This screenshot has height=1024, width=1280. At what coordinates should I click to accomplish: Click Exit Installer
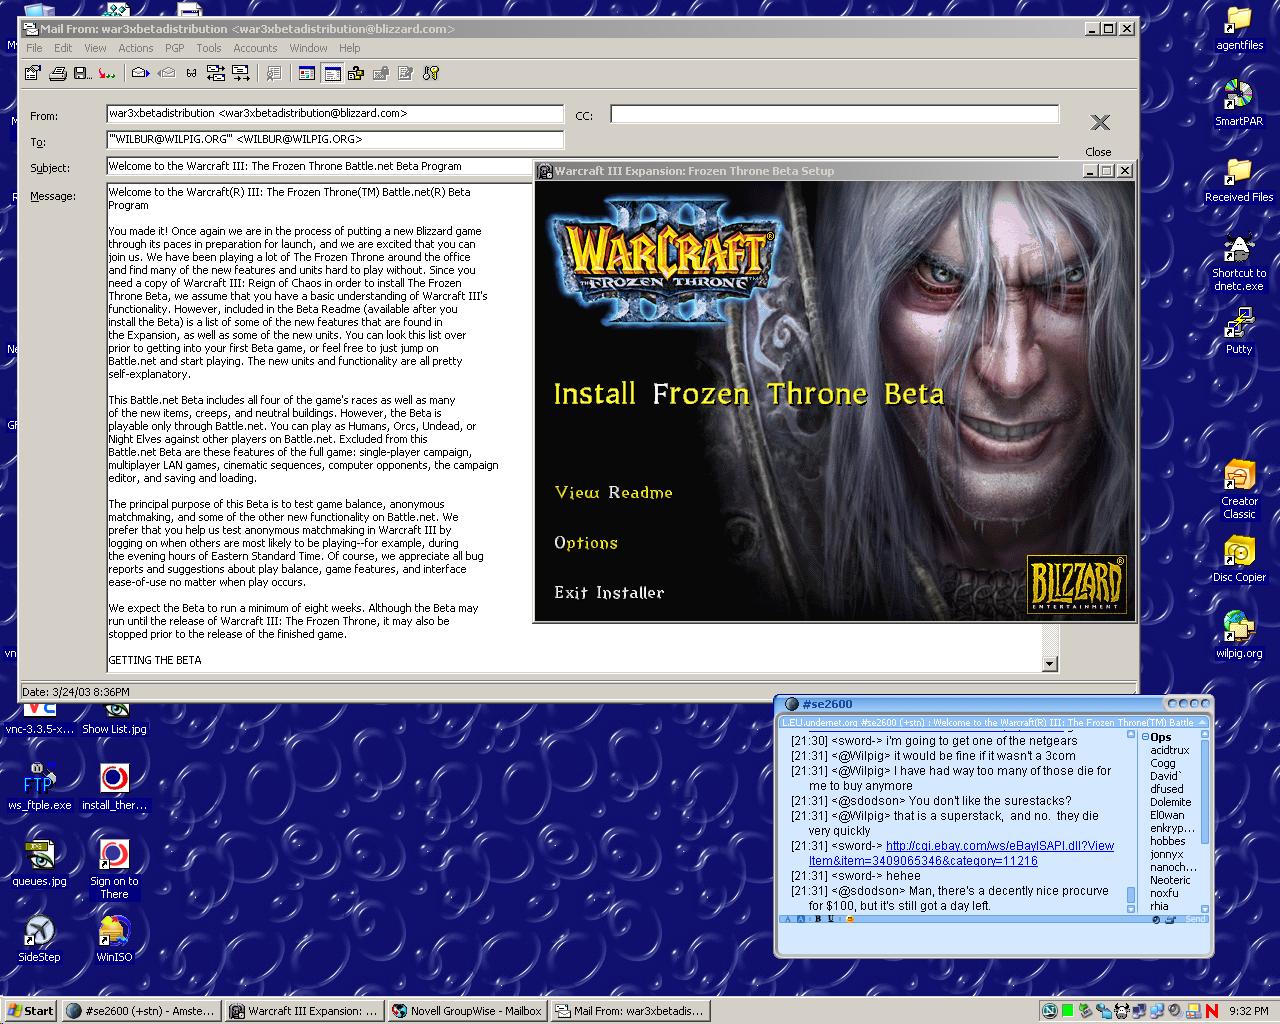click(x=610, y=592)
